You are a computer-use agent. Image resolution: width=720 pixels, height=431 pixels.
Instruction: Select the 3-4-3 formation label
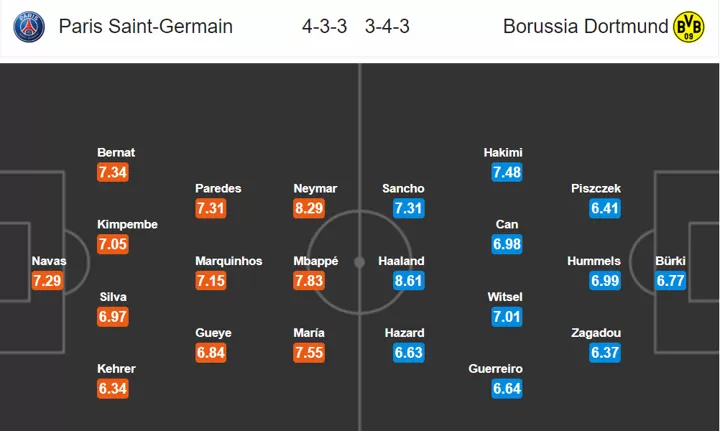(387, 27)
